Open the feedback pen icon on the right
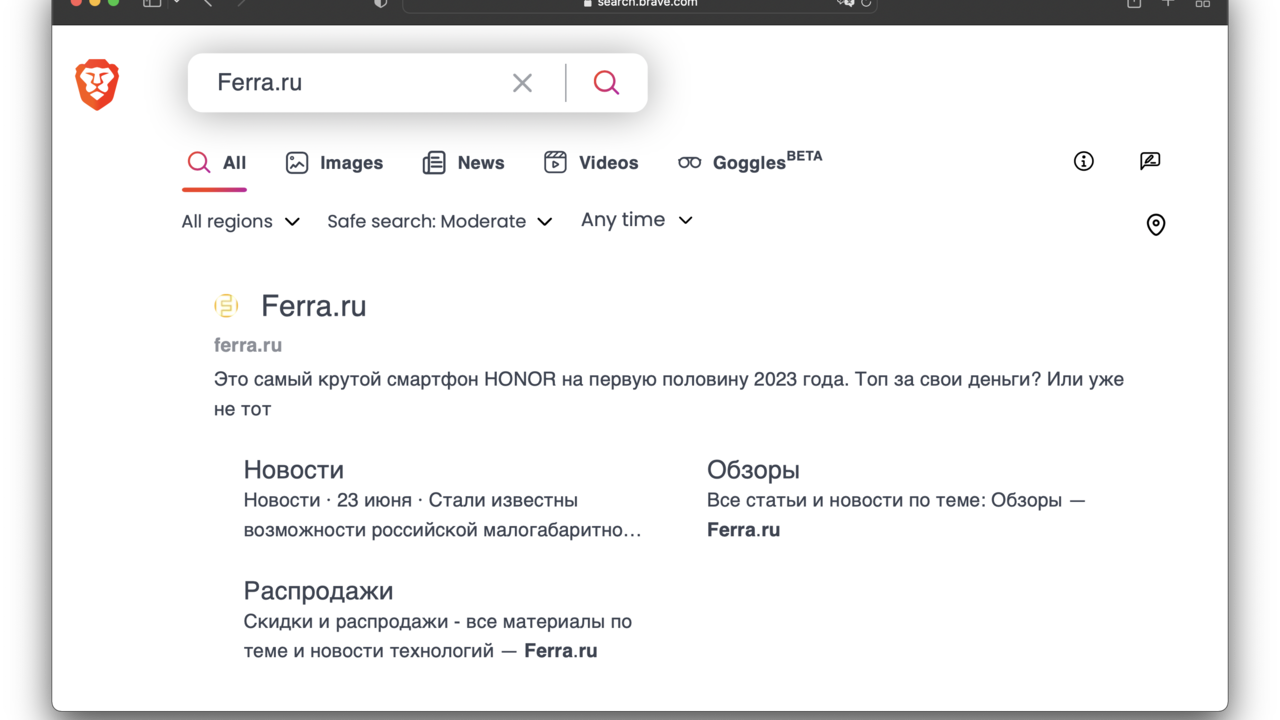Screen dimensions: 1280x720 click(1150, 160)
